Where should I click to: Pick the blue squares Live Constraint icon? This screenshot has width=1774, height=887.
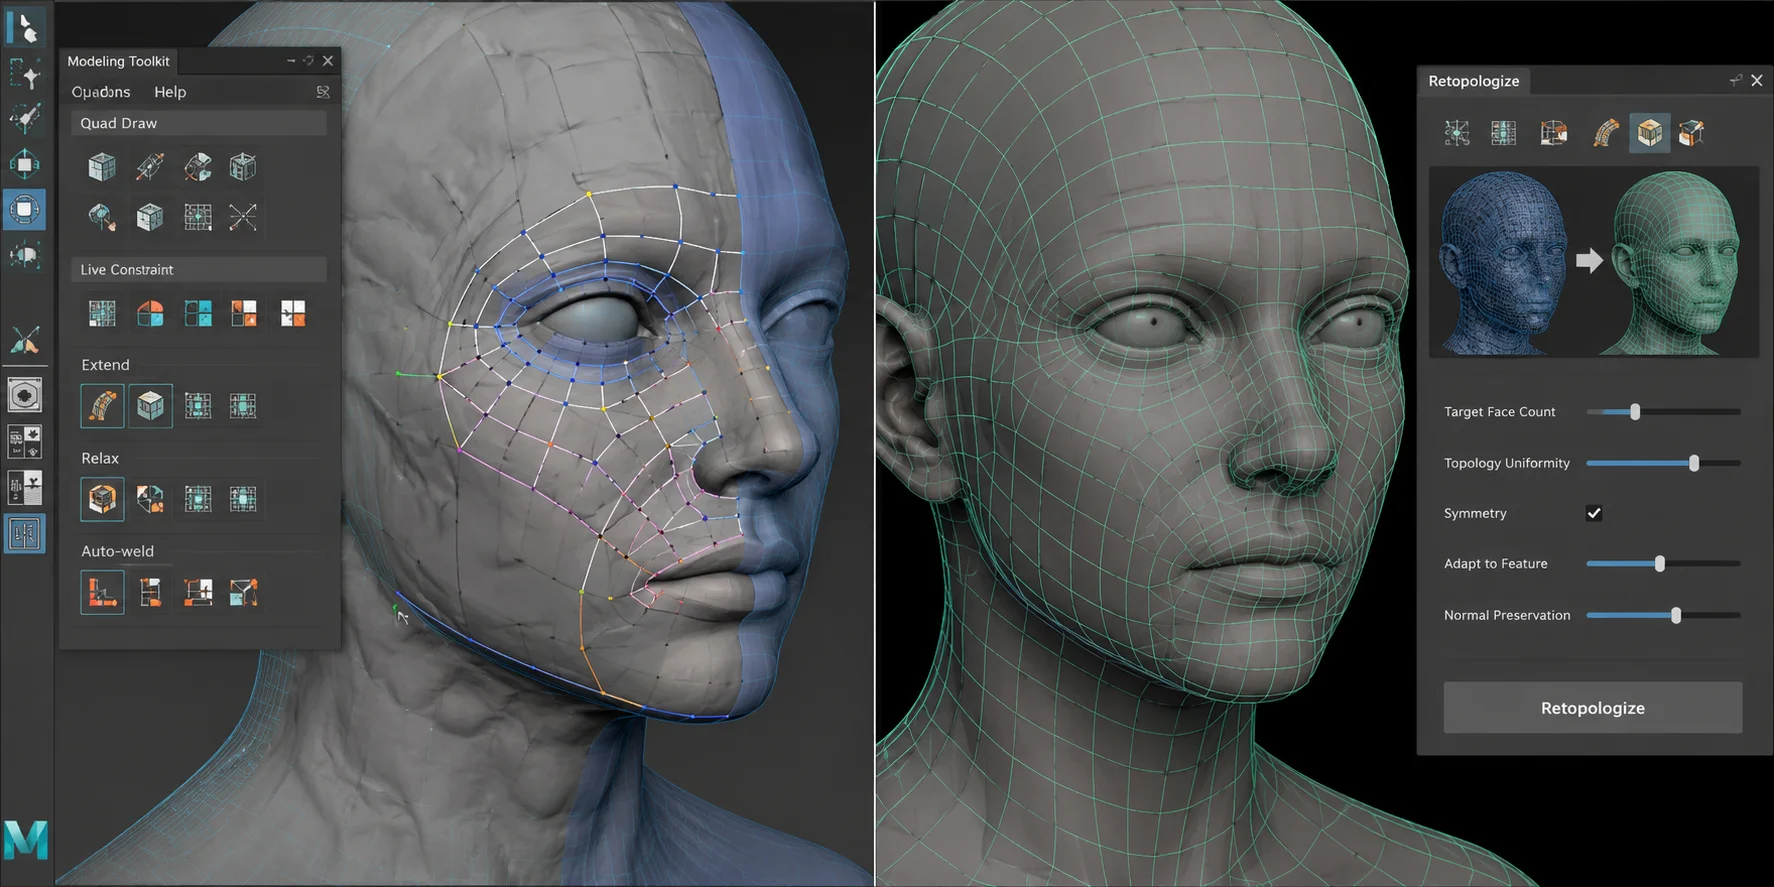[198, 314]
